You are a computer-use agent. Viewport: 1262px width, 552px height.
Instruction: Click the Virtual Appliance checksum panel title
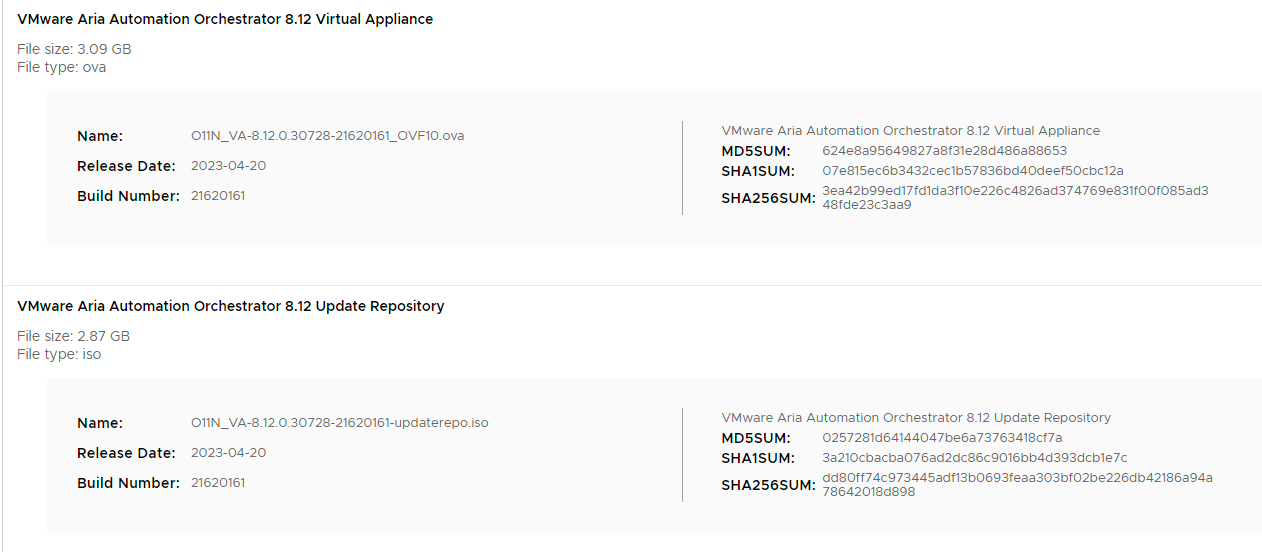(x=910, y=131)
